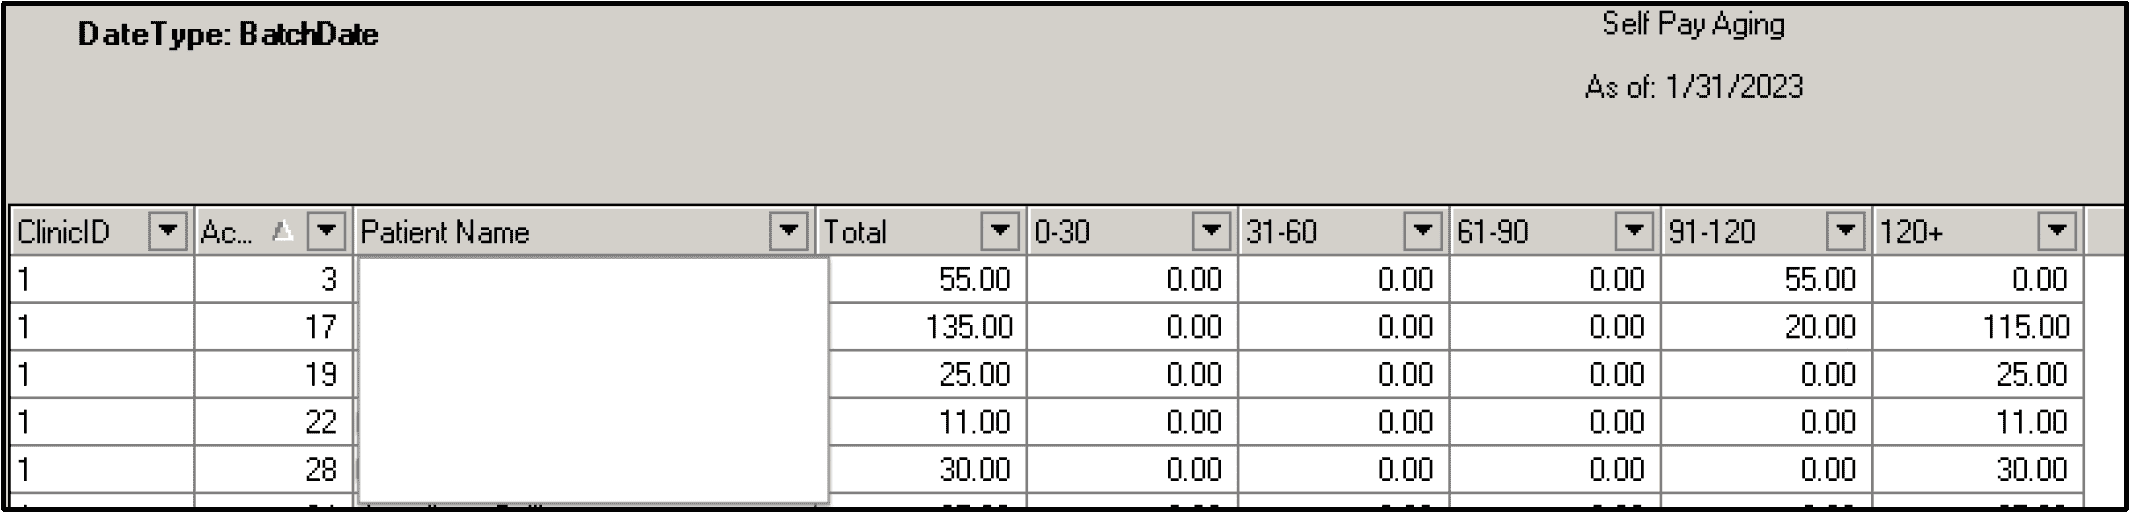Open the 91-120 column filter dropdown
The image size is (2134, 520).
(1845, 232)
